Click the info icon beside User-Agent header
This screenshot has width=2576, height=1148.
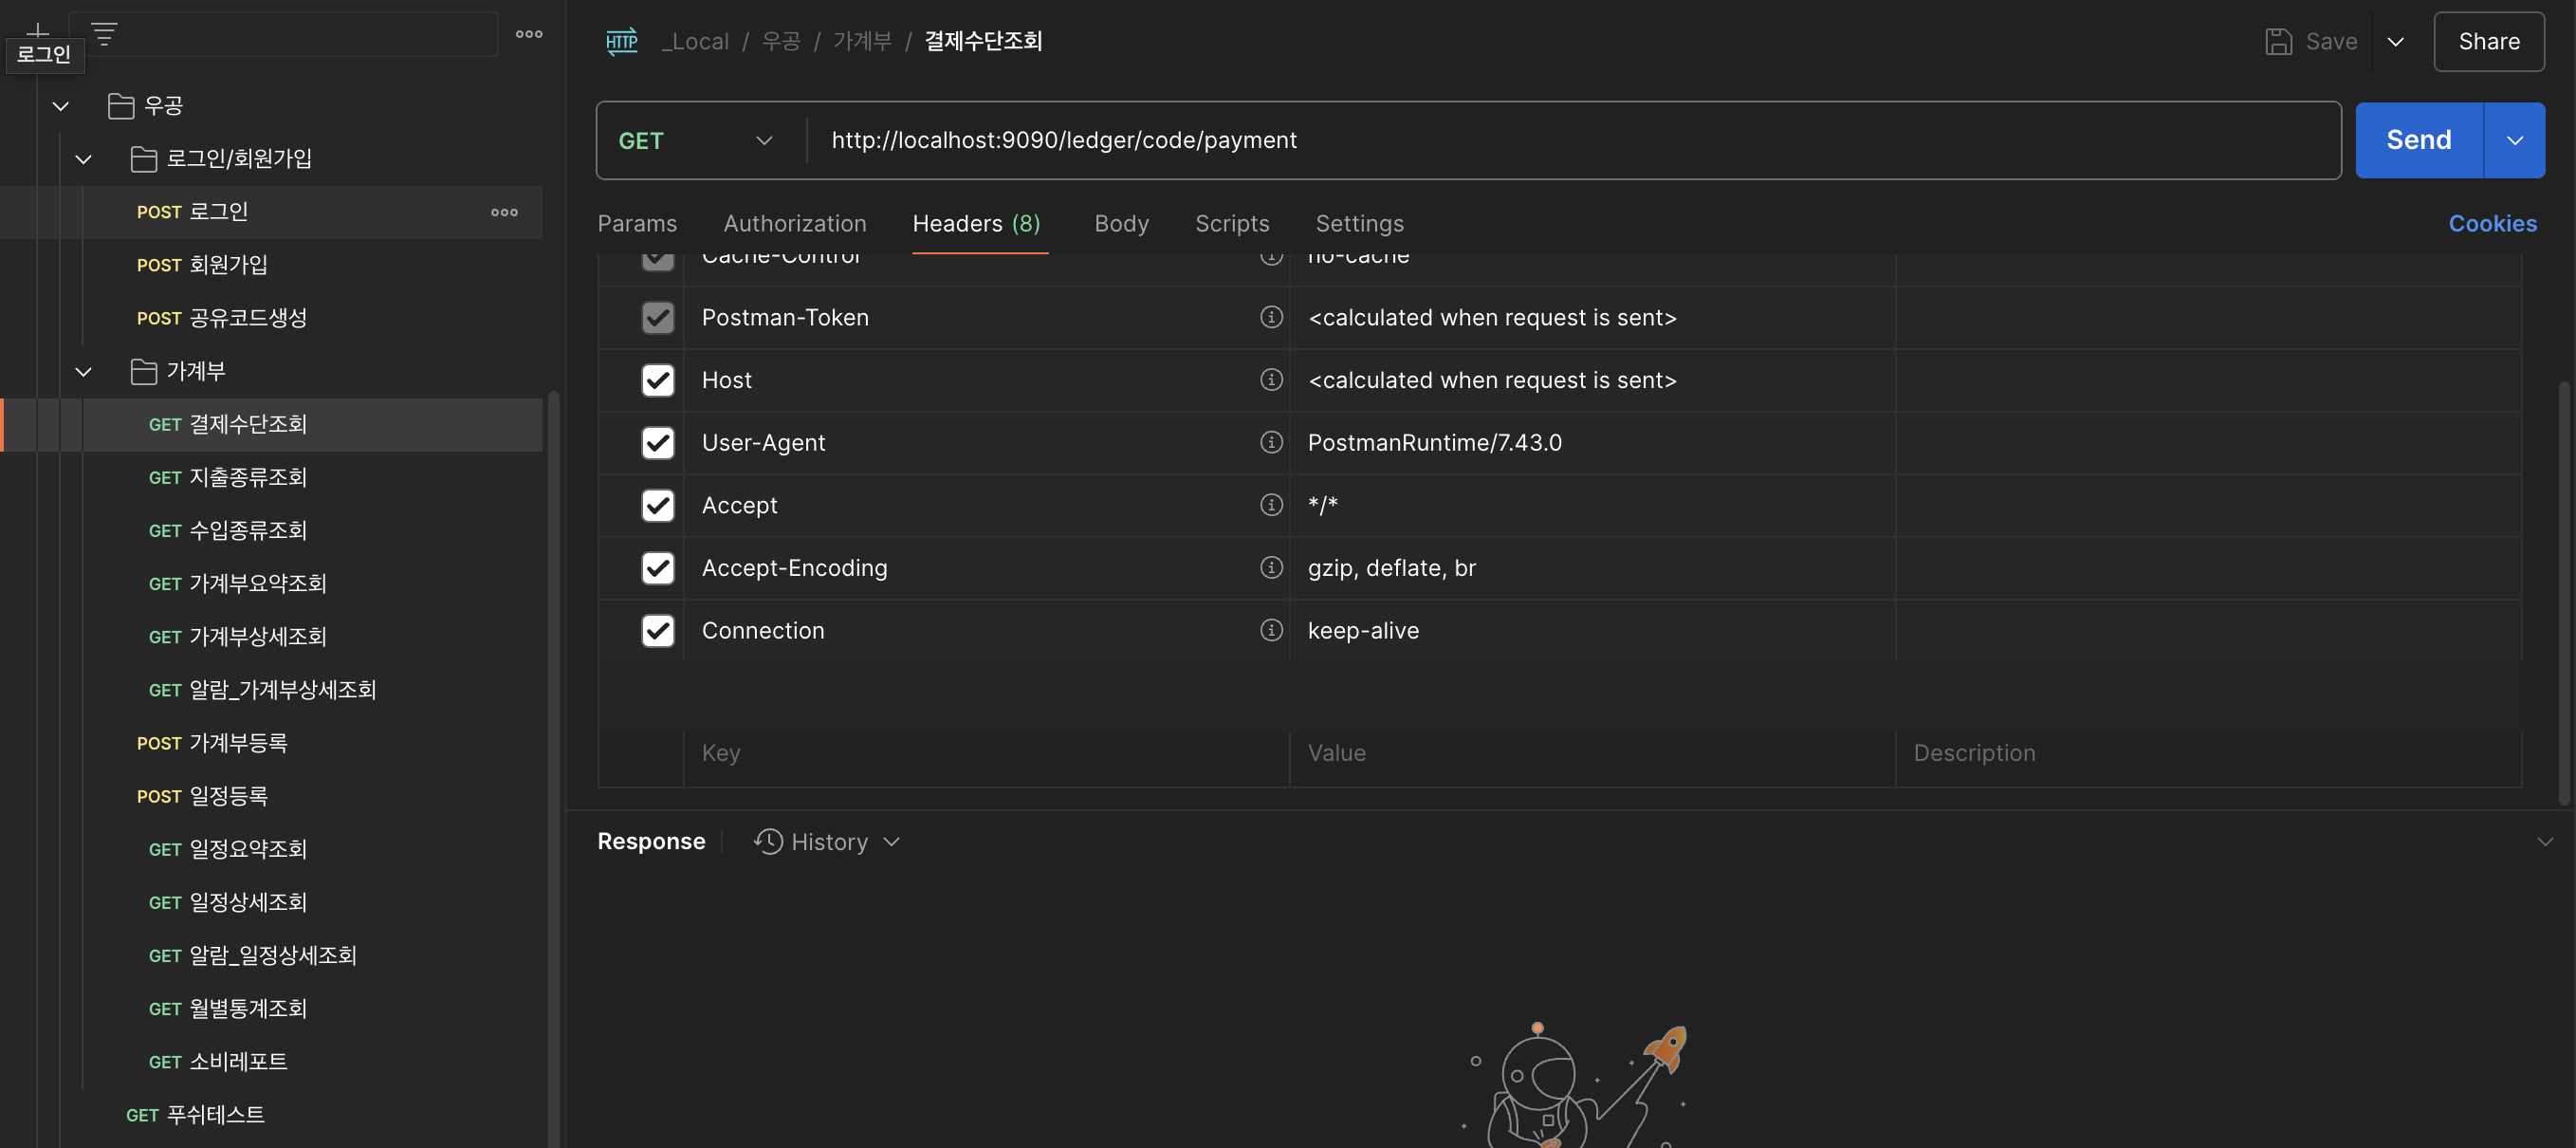pos(1271,442)
